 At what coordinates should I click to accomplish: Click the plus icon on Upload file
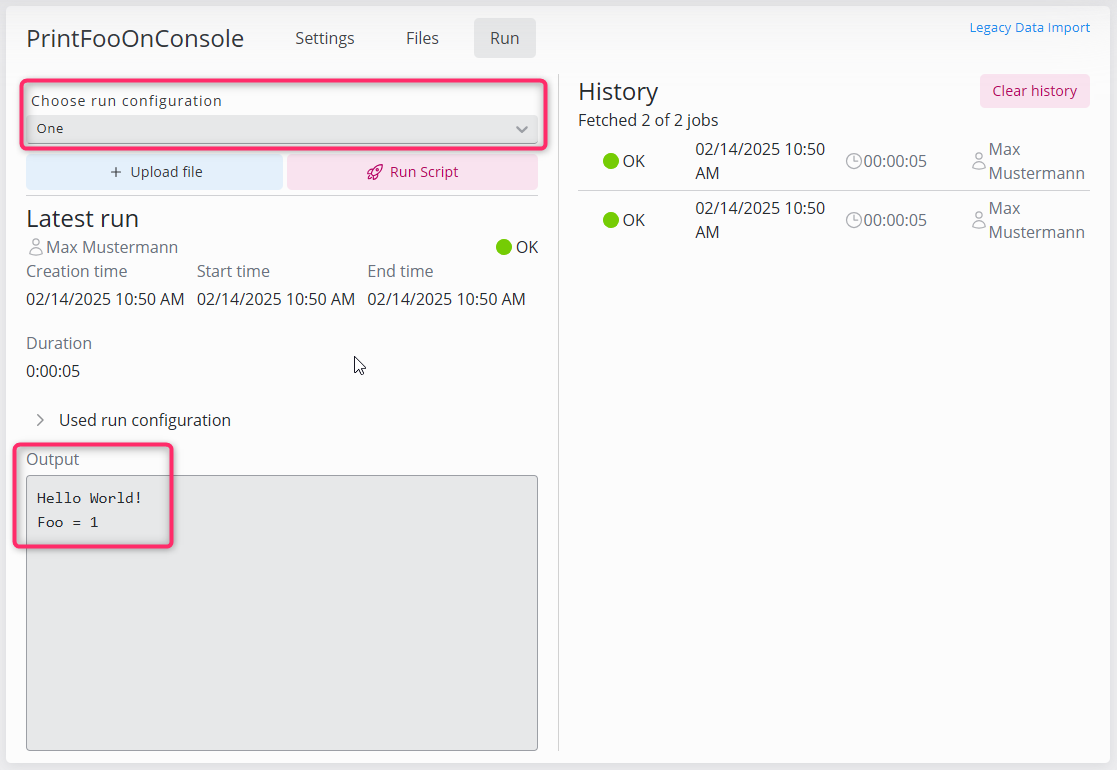tap(116, 172)
